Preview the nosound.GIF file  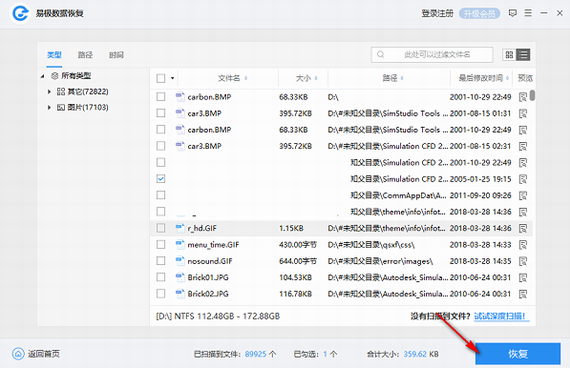[x=523, y=261]
